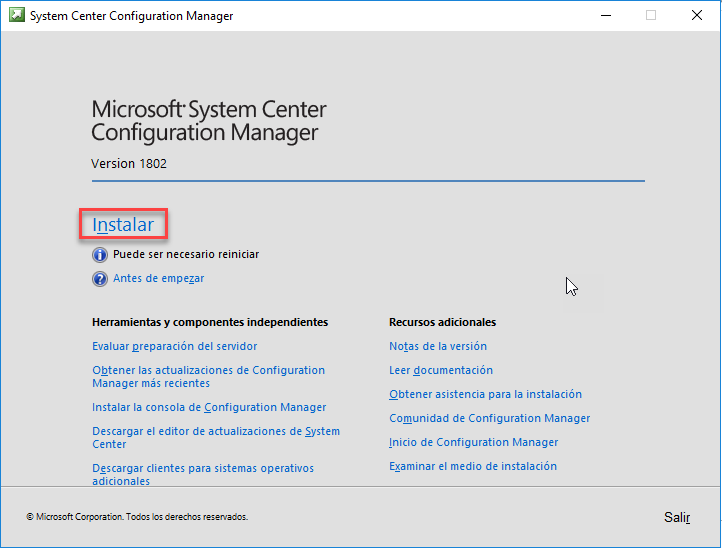Visit Comunidad de Configuration Manager link
Screen dimensions: 722x548
point(489,418)
